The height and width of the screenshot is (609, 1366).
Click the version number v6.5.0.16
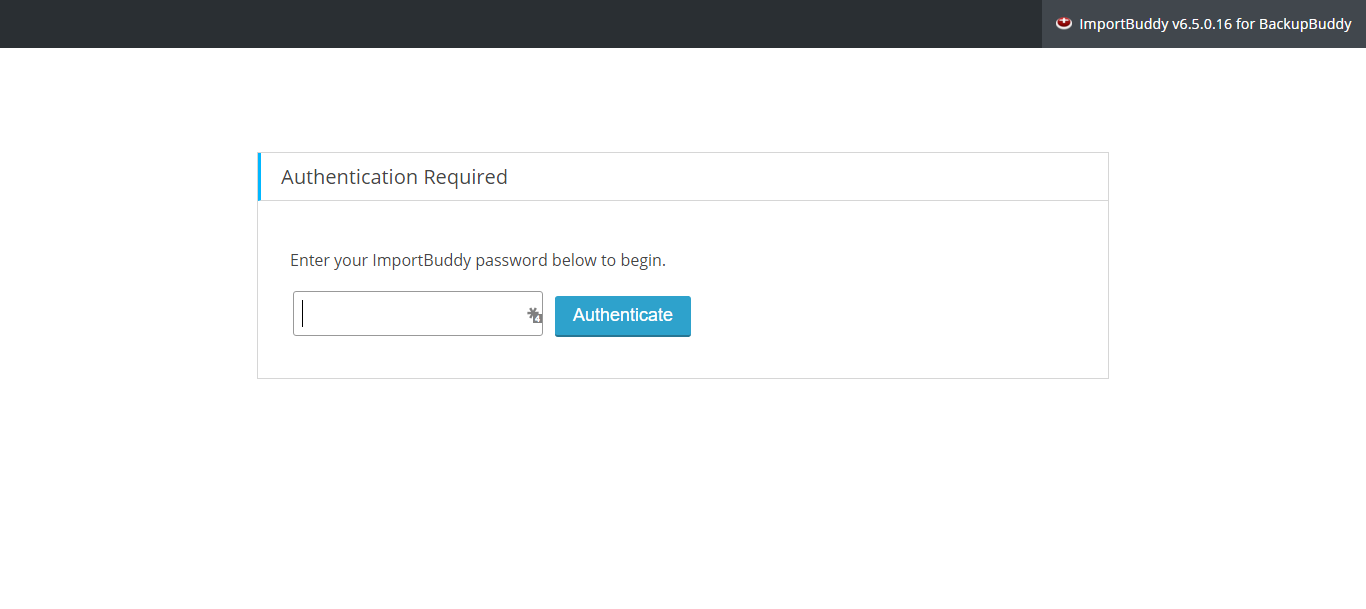[1202, 24]
